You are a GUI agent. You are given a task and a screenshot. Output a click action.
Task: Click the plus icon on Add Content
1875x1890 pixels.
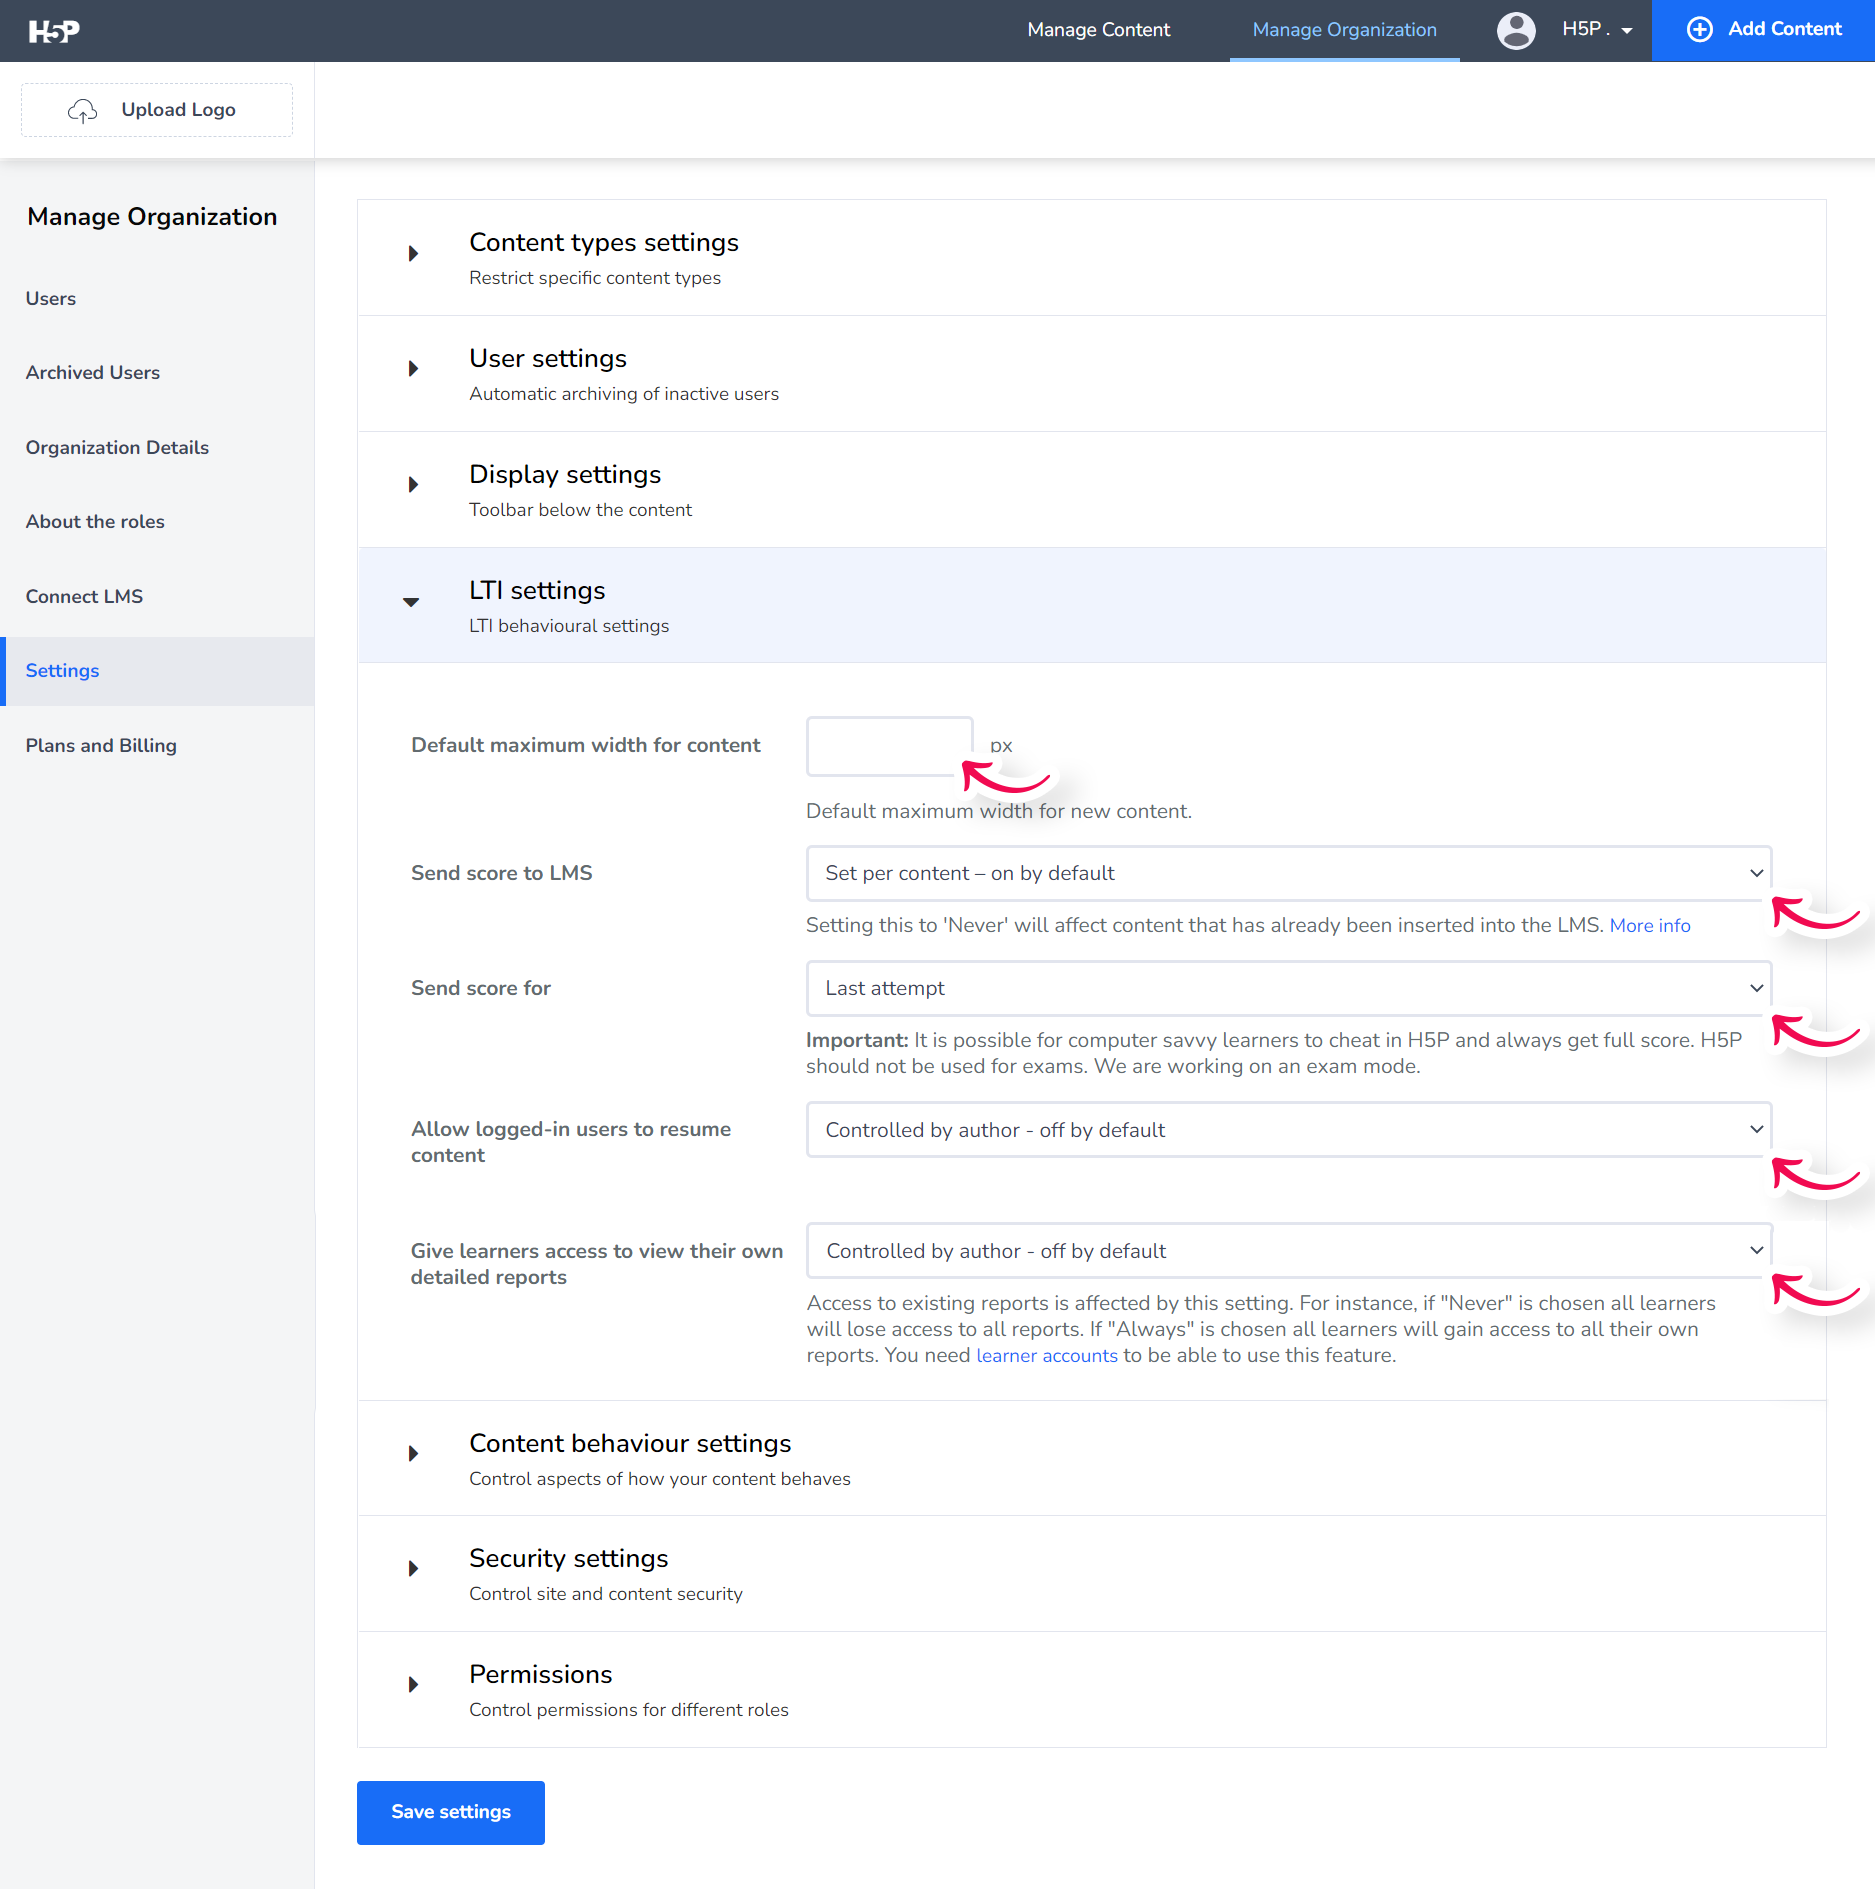click(1700, 29)
